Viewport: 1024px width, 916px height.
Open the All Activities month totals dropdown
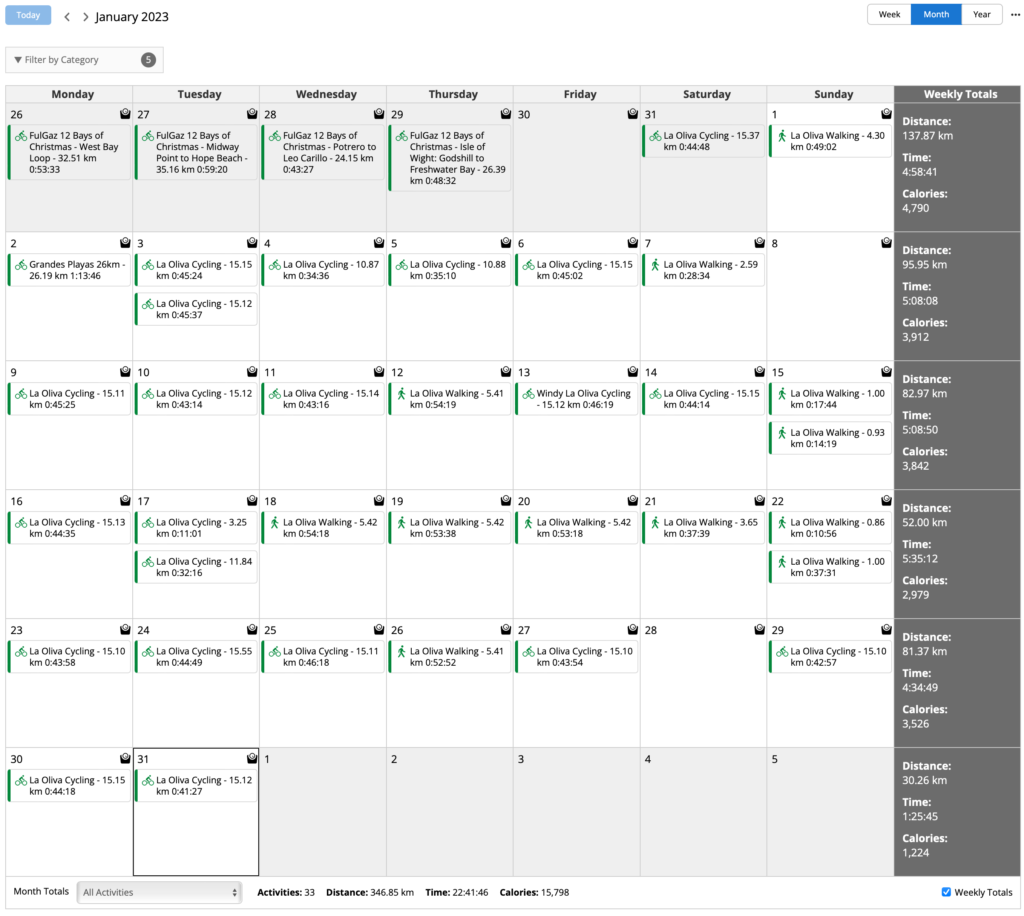pos(160,892)
